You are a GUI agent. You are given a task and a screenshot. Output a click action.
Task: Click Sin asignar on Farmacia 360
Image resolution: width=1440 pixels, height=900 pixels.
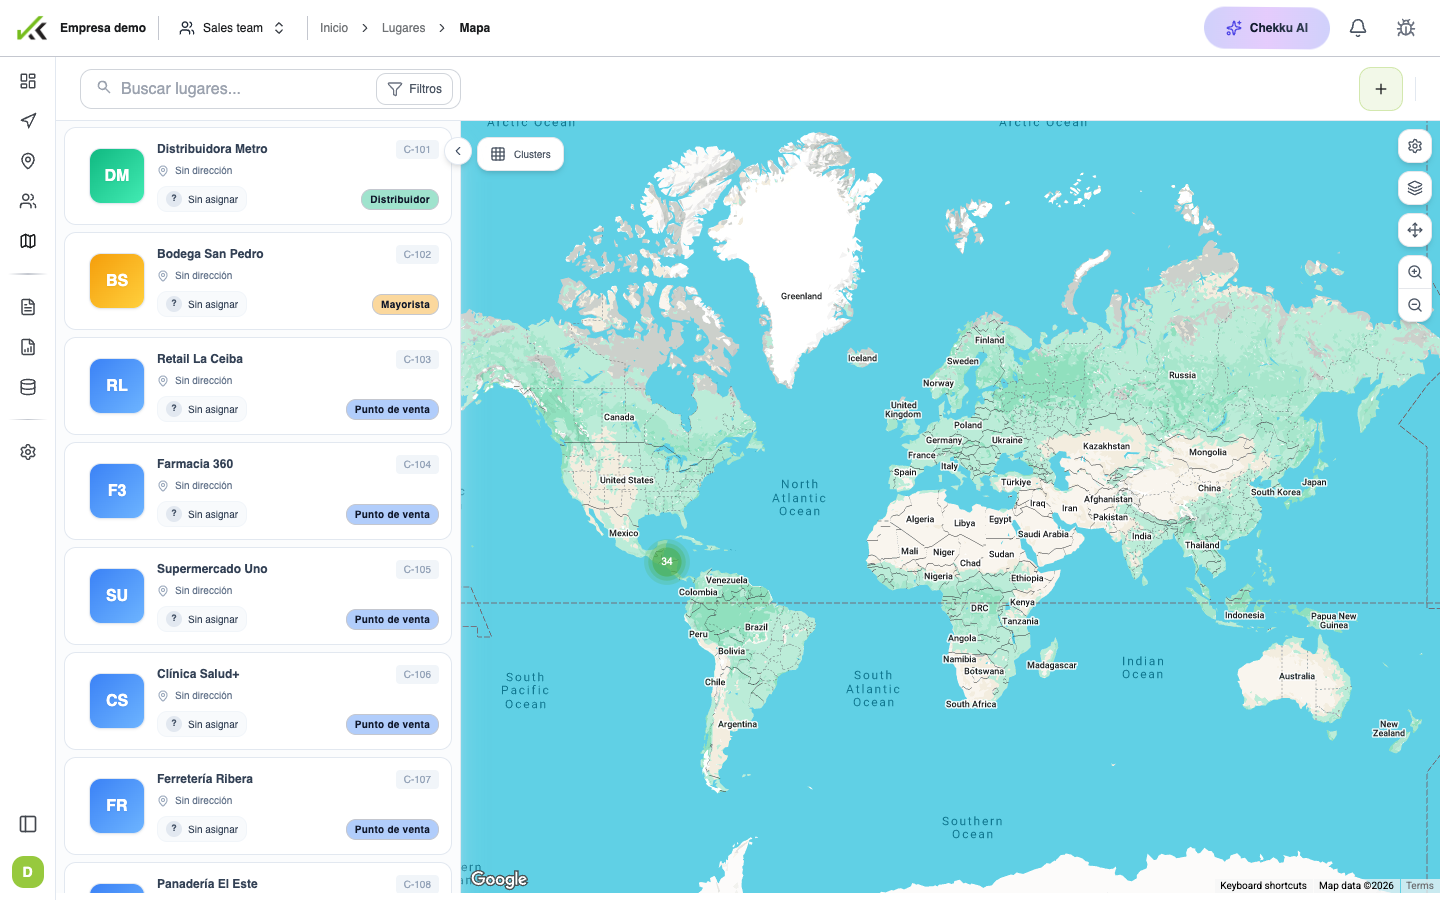click(x=202, y=514)
